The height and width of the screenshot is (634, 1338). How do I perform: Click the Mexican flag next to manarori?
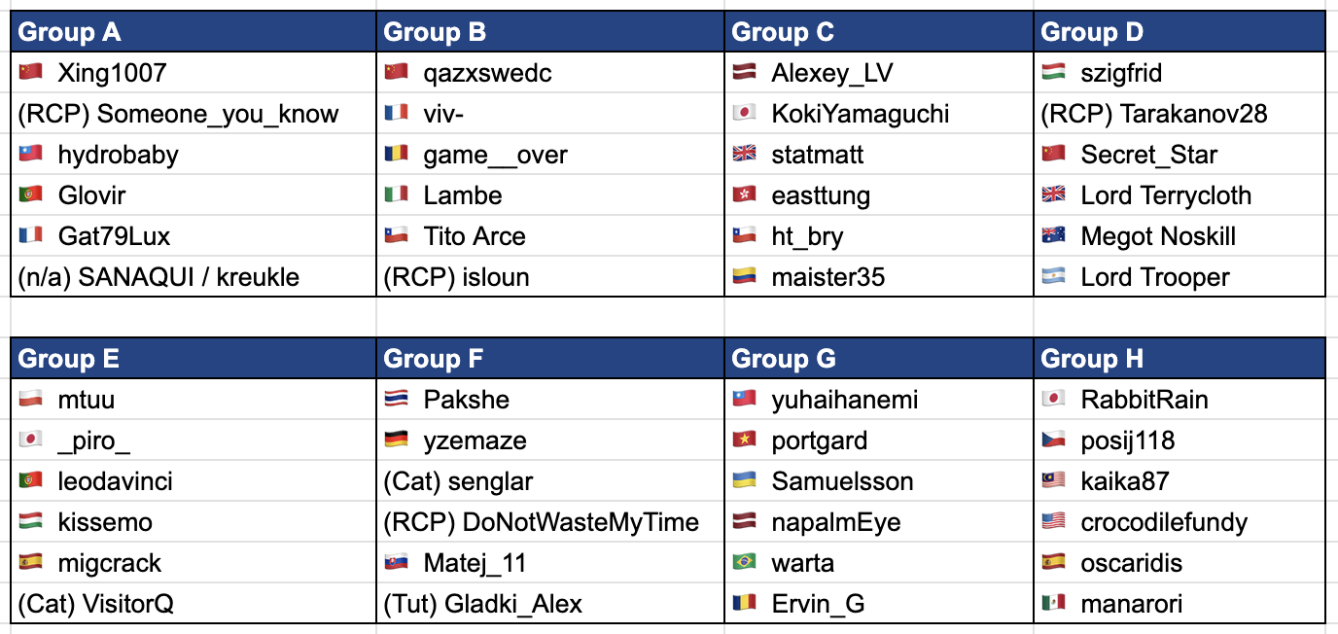(1053, 604)
